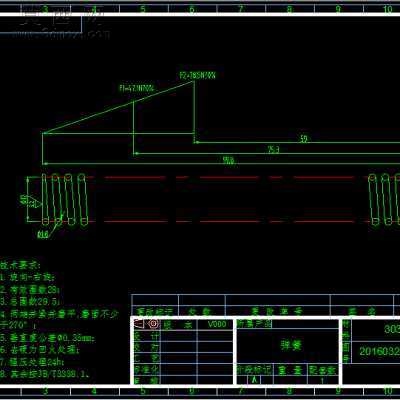Image resolution: width=400 pixels, height=400 pixels.
Task: Click the 标准化 row label in title block
Action: (147, 369)
